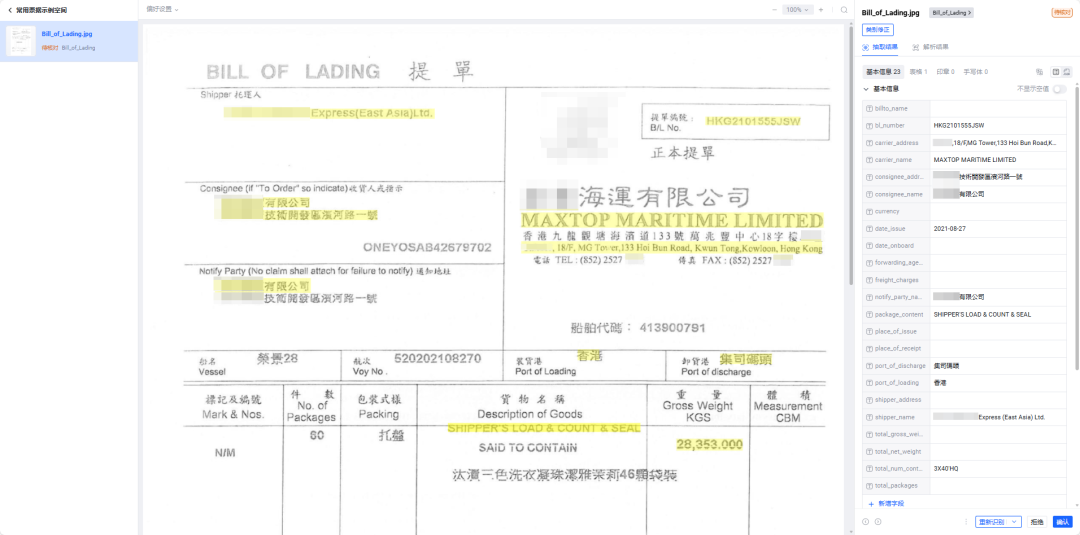Click the carrier_address value field
The image size is (1080, 535).
click(998, 143)
